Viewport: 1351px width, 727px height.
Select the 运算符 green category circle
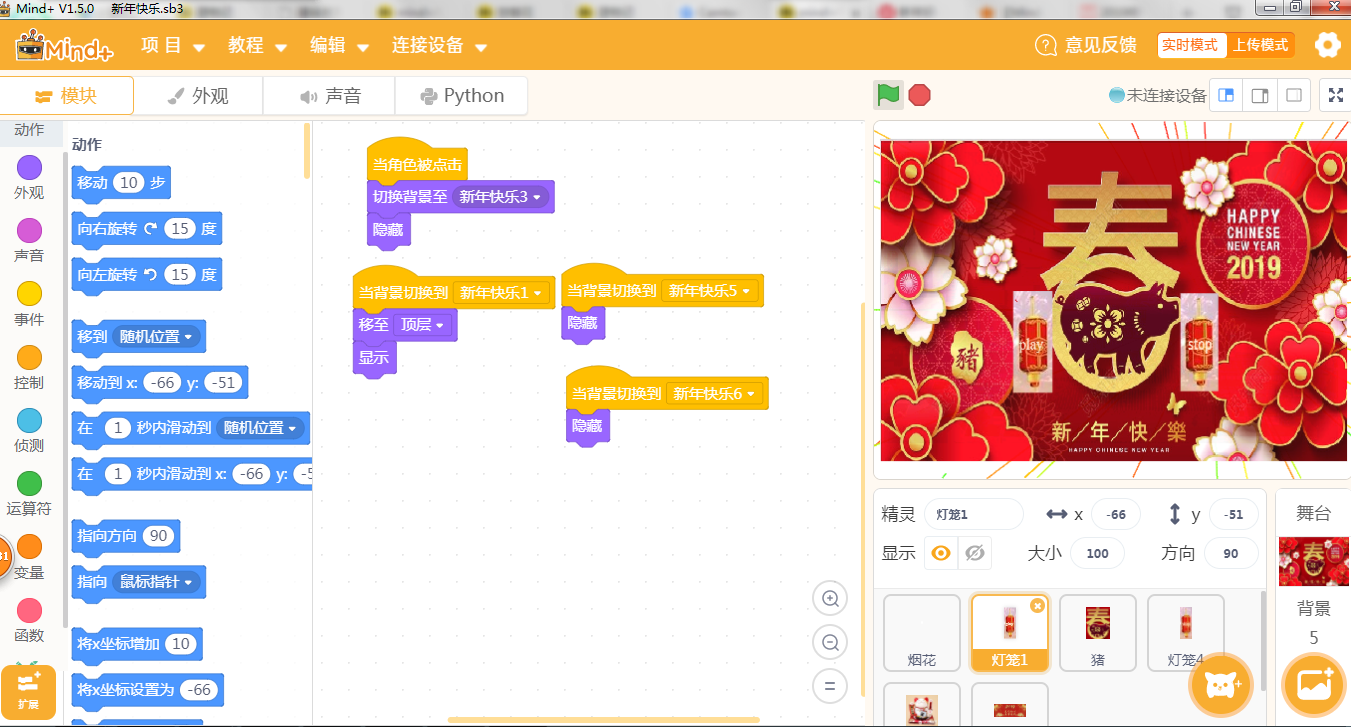coord(30,483)
